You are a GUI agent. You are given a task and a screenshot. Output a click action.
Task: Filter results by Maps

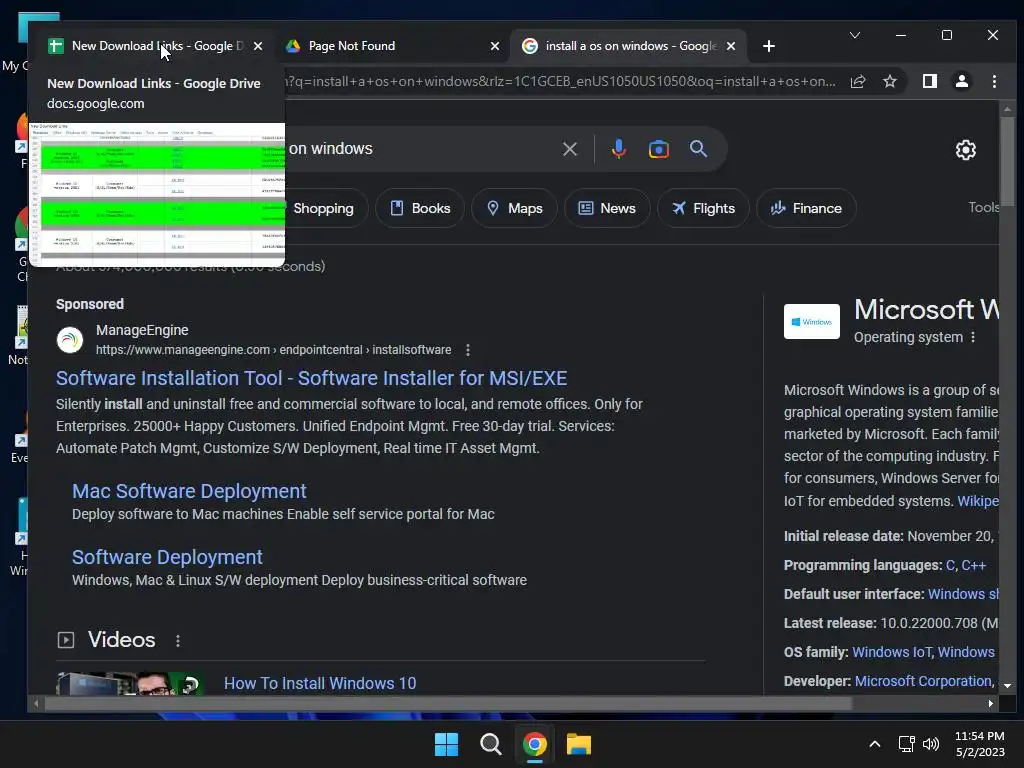point(515,208)
